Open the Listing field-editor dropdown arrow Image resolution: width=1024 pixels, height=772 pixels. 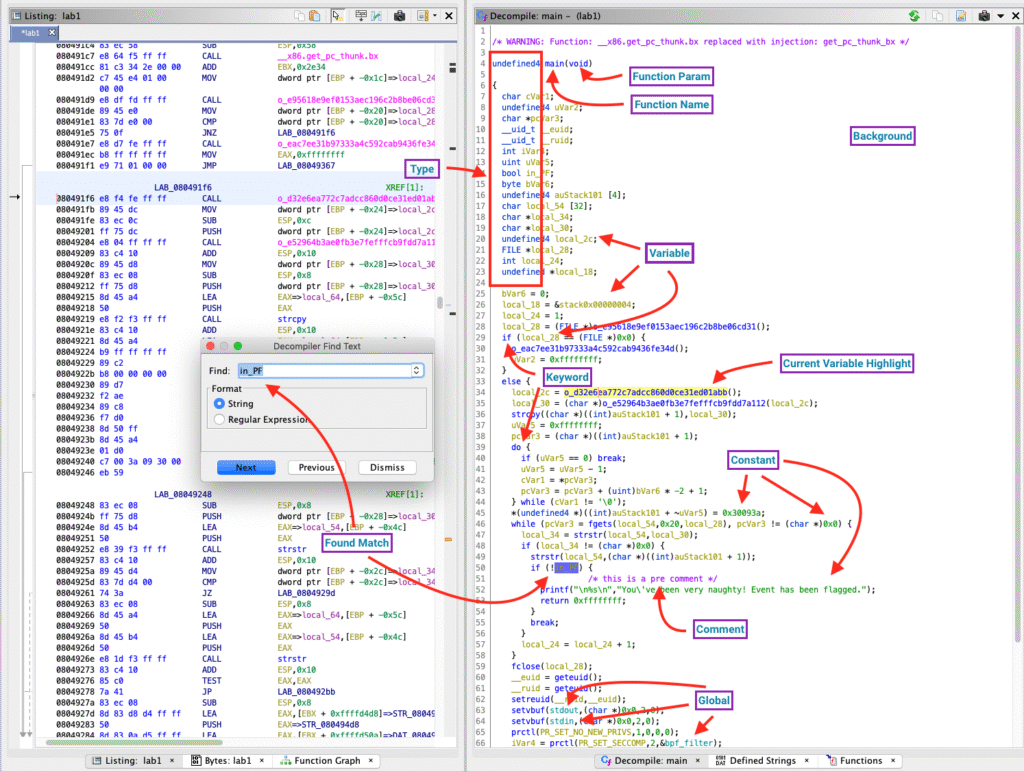pos(436,16)
